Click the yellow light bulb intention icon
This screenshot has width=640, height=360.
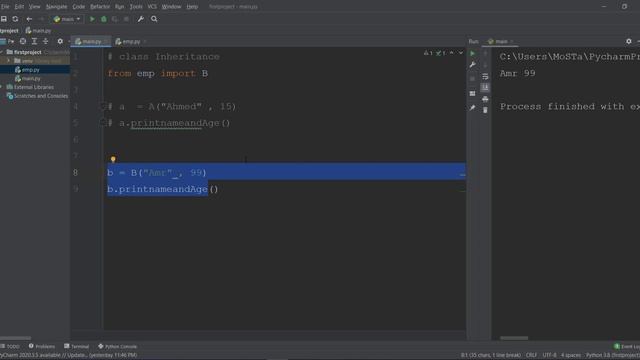(x=113, y=159)
